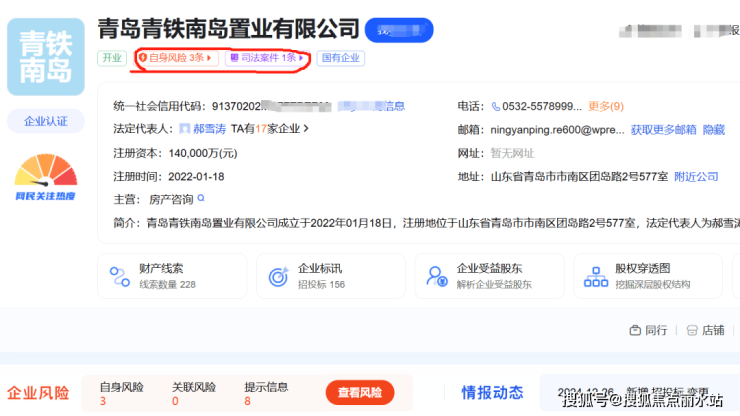Expand the 自身风险 3条 tag
740x416 pixels.
tap(176, 58)
